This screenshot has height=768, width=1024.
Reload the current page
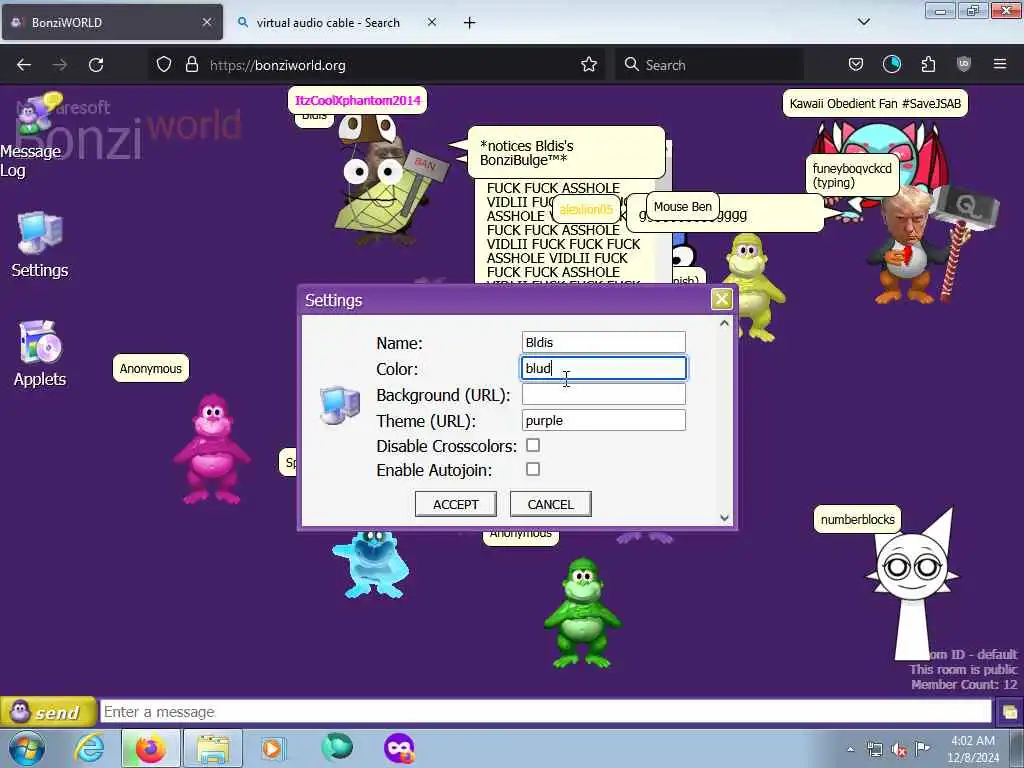coord(96,65)
